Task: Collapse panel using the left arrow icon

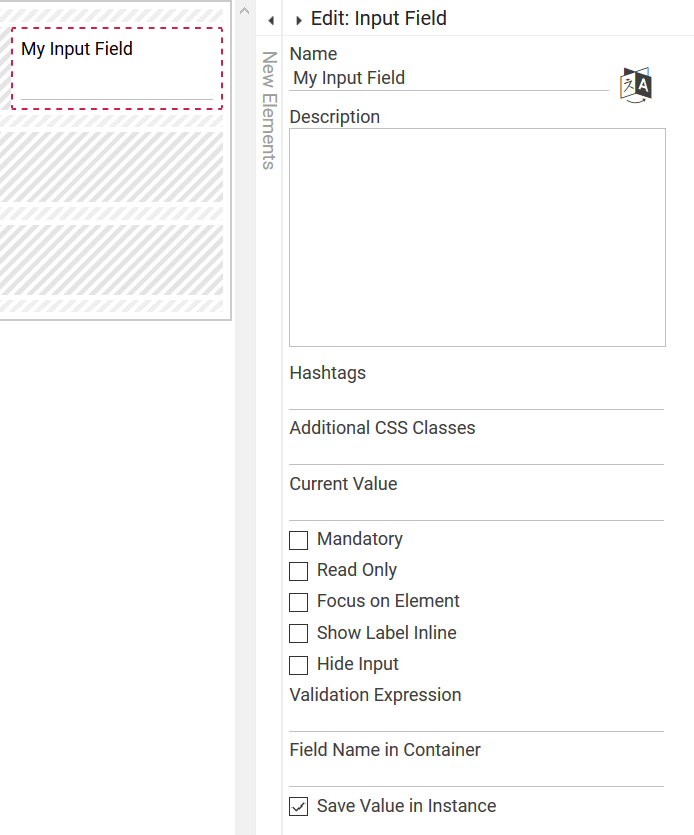Action: pyautogui.click(x=270, y=20)
